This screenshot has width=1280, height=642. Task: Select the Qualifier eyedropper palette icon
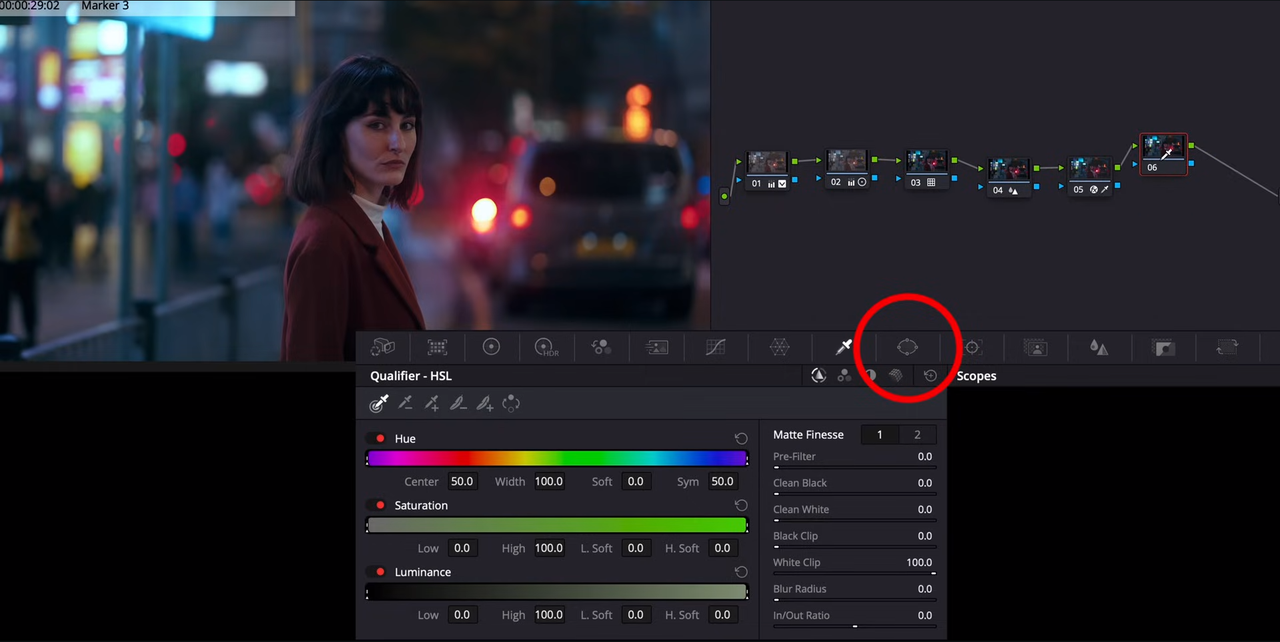click(x=844, y=347)
